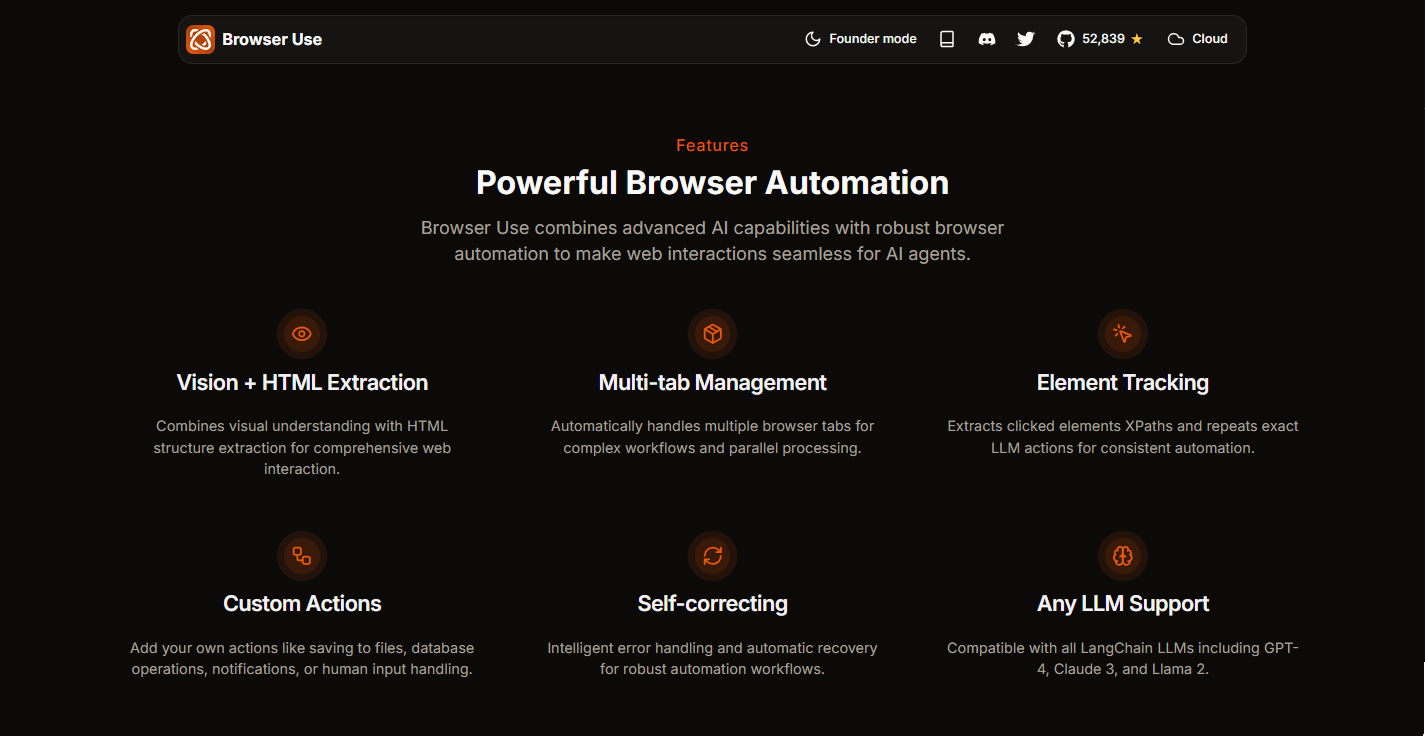Click the GitHub octocat icon
The image size is (1425, 736).
point(1066,39)
